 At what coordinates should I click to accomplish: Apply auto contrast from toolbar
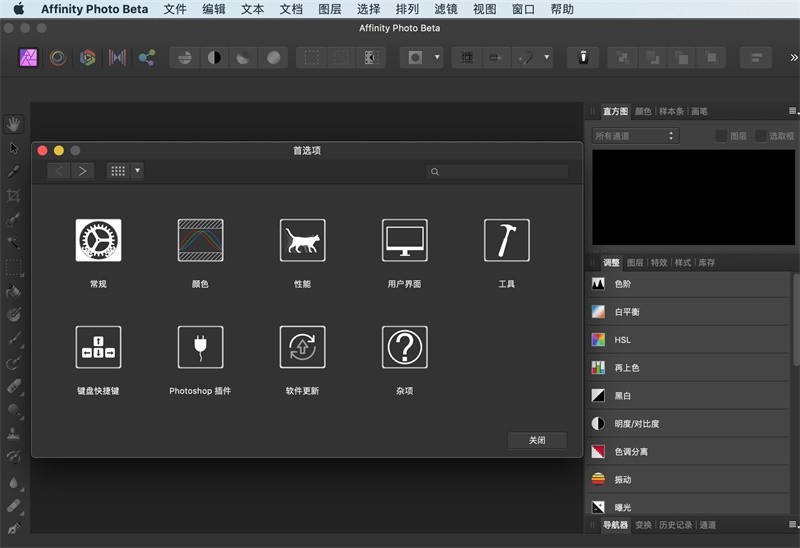tap(214, 58)
